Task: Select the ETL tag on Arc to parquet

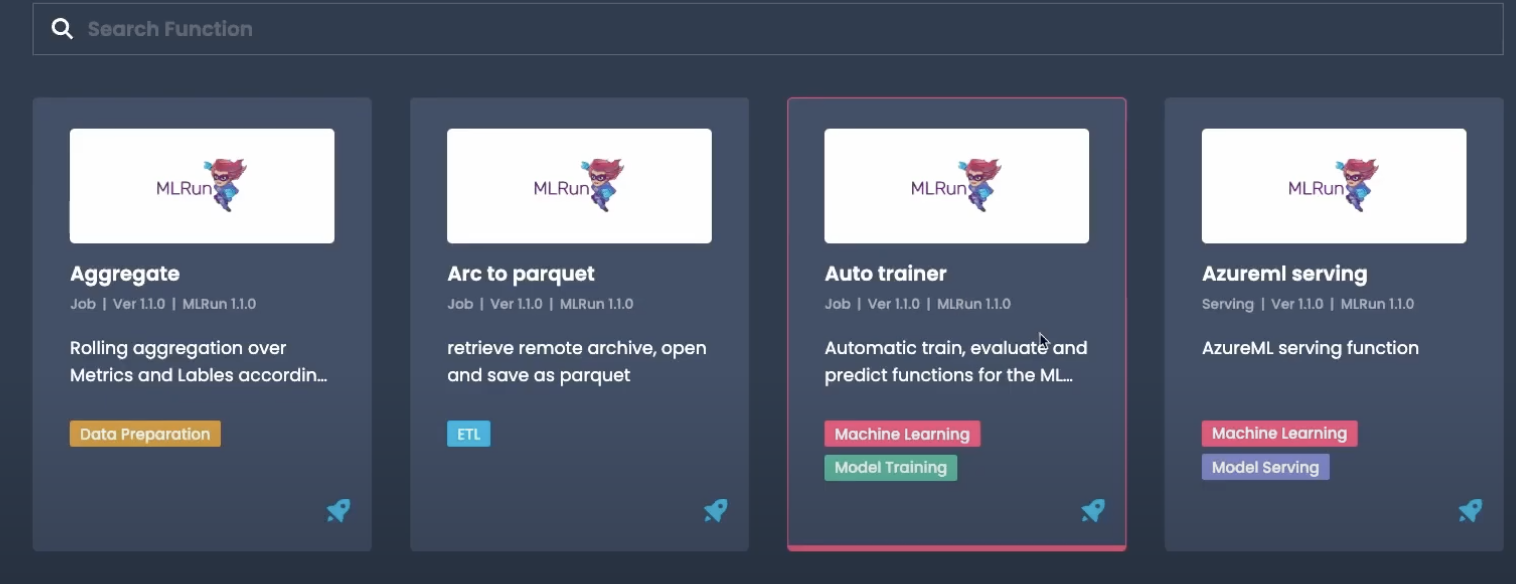Action: [x=469, y=434]
